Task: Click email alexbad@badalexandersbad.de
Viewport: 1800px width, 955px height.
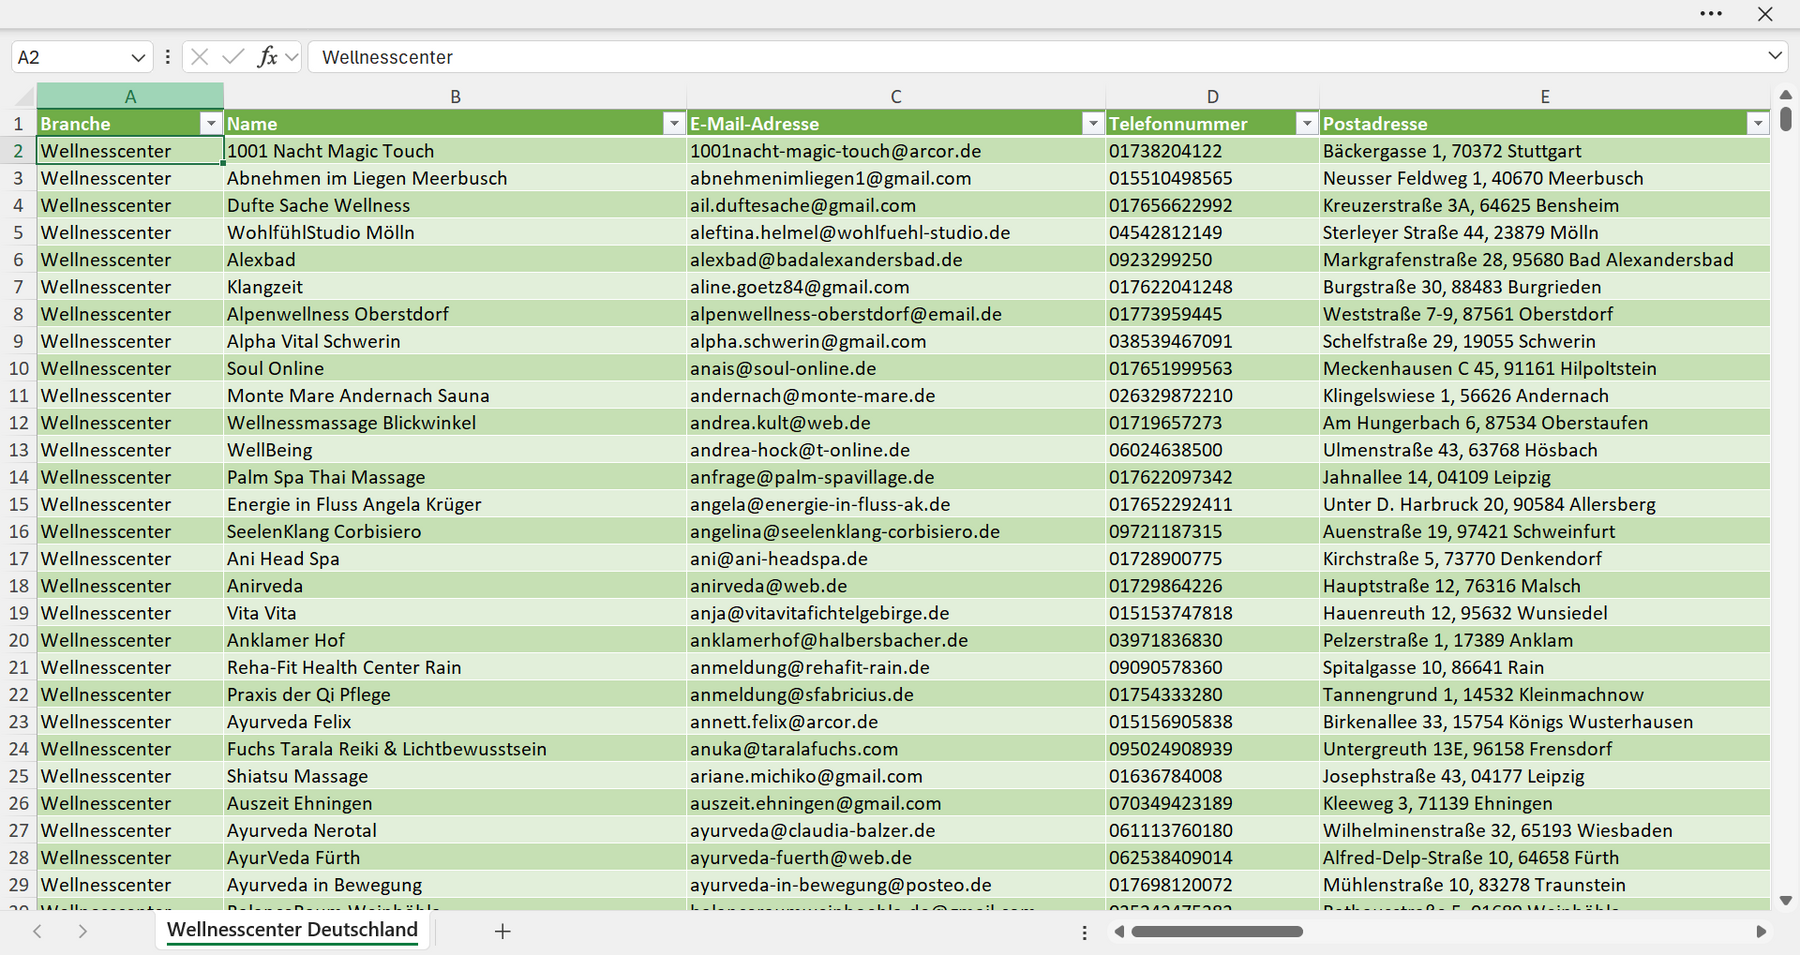Action: [896, 259]
